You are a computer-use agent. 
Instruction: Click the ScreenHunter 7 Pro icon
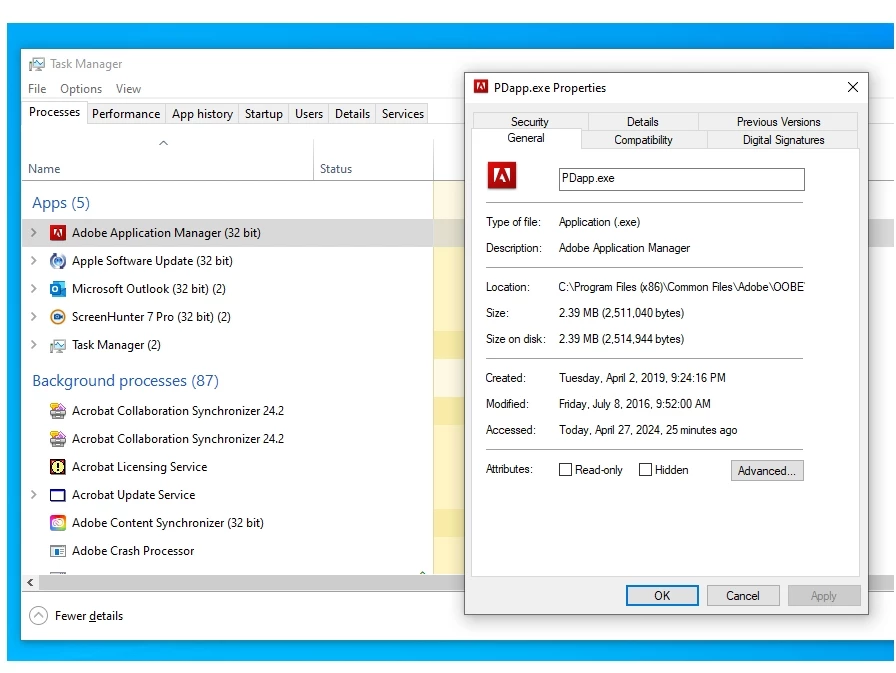point(58,317)
